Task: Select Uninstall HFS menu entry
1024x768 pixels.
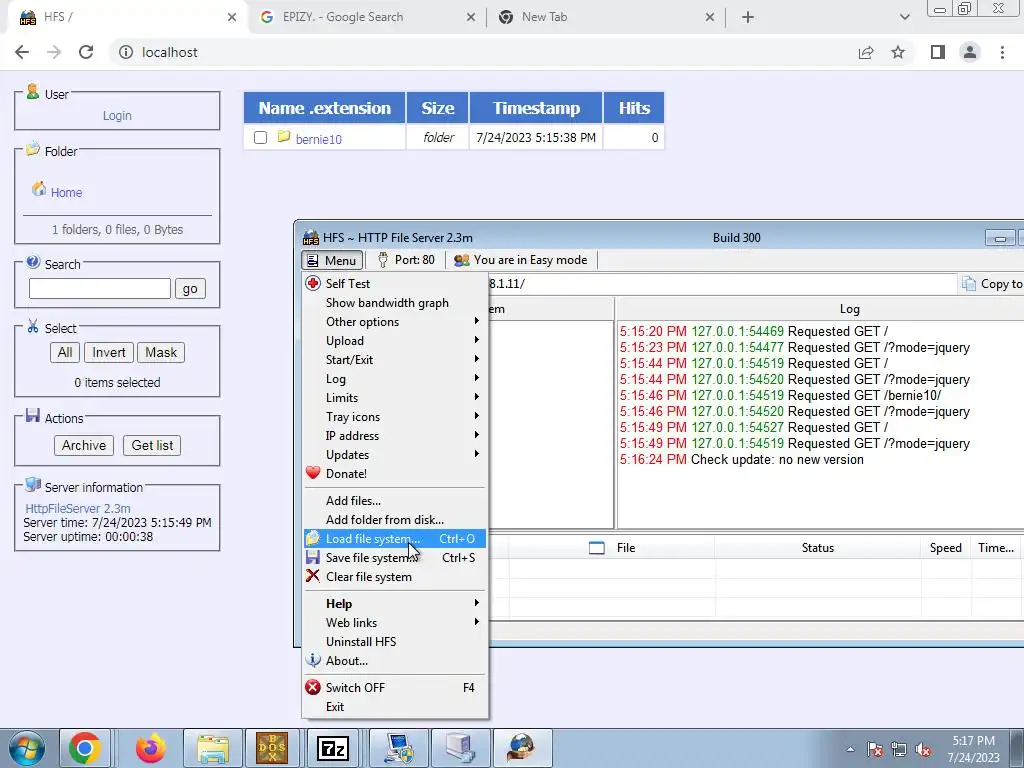Action: click(394, 641)
